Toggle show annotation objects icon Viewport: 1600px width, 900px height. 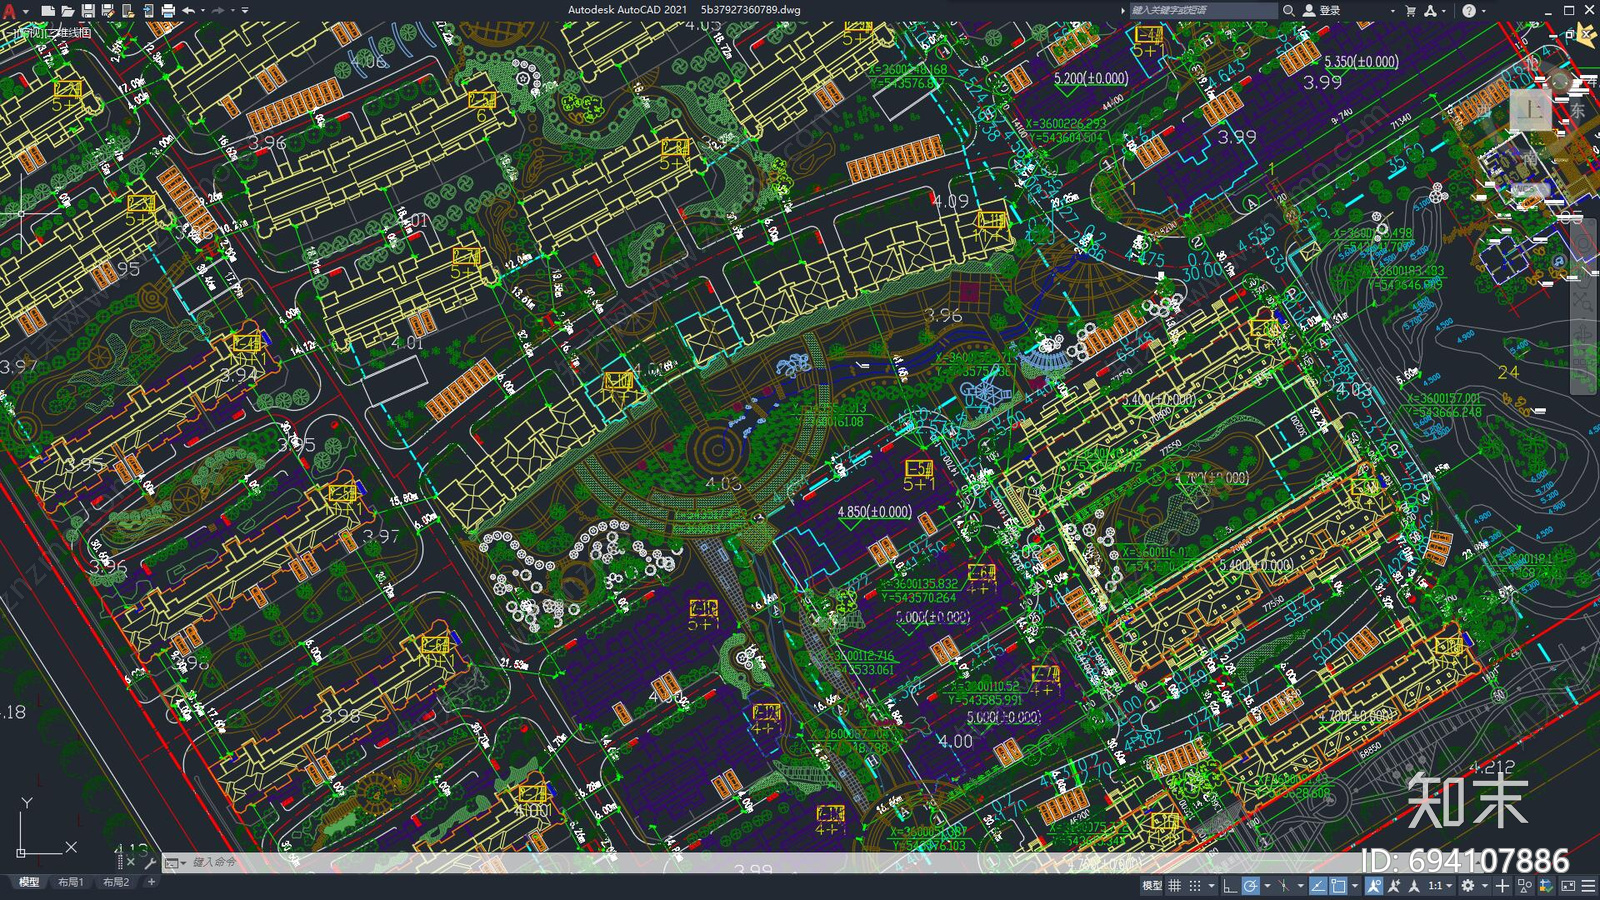(1374, 886)
